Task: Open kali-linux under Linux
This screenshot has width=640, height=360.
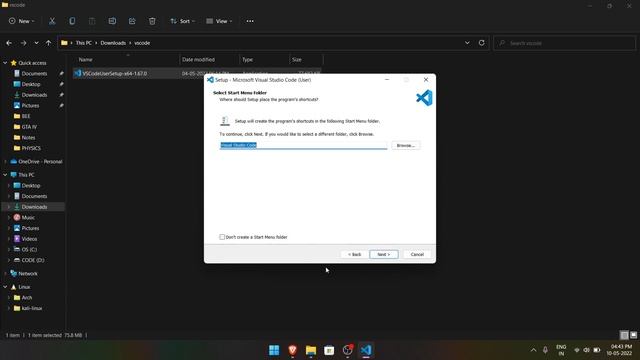Action: click(x=31, y=308)
